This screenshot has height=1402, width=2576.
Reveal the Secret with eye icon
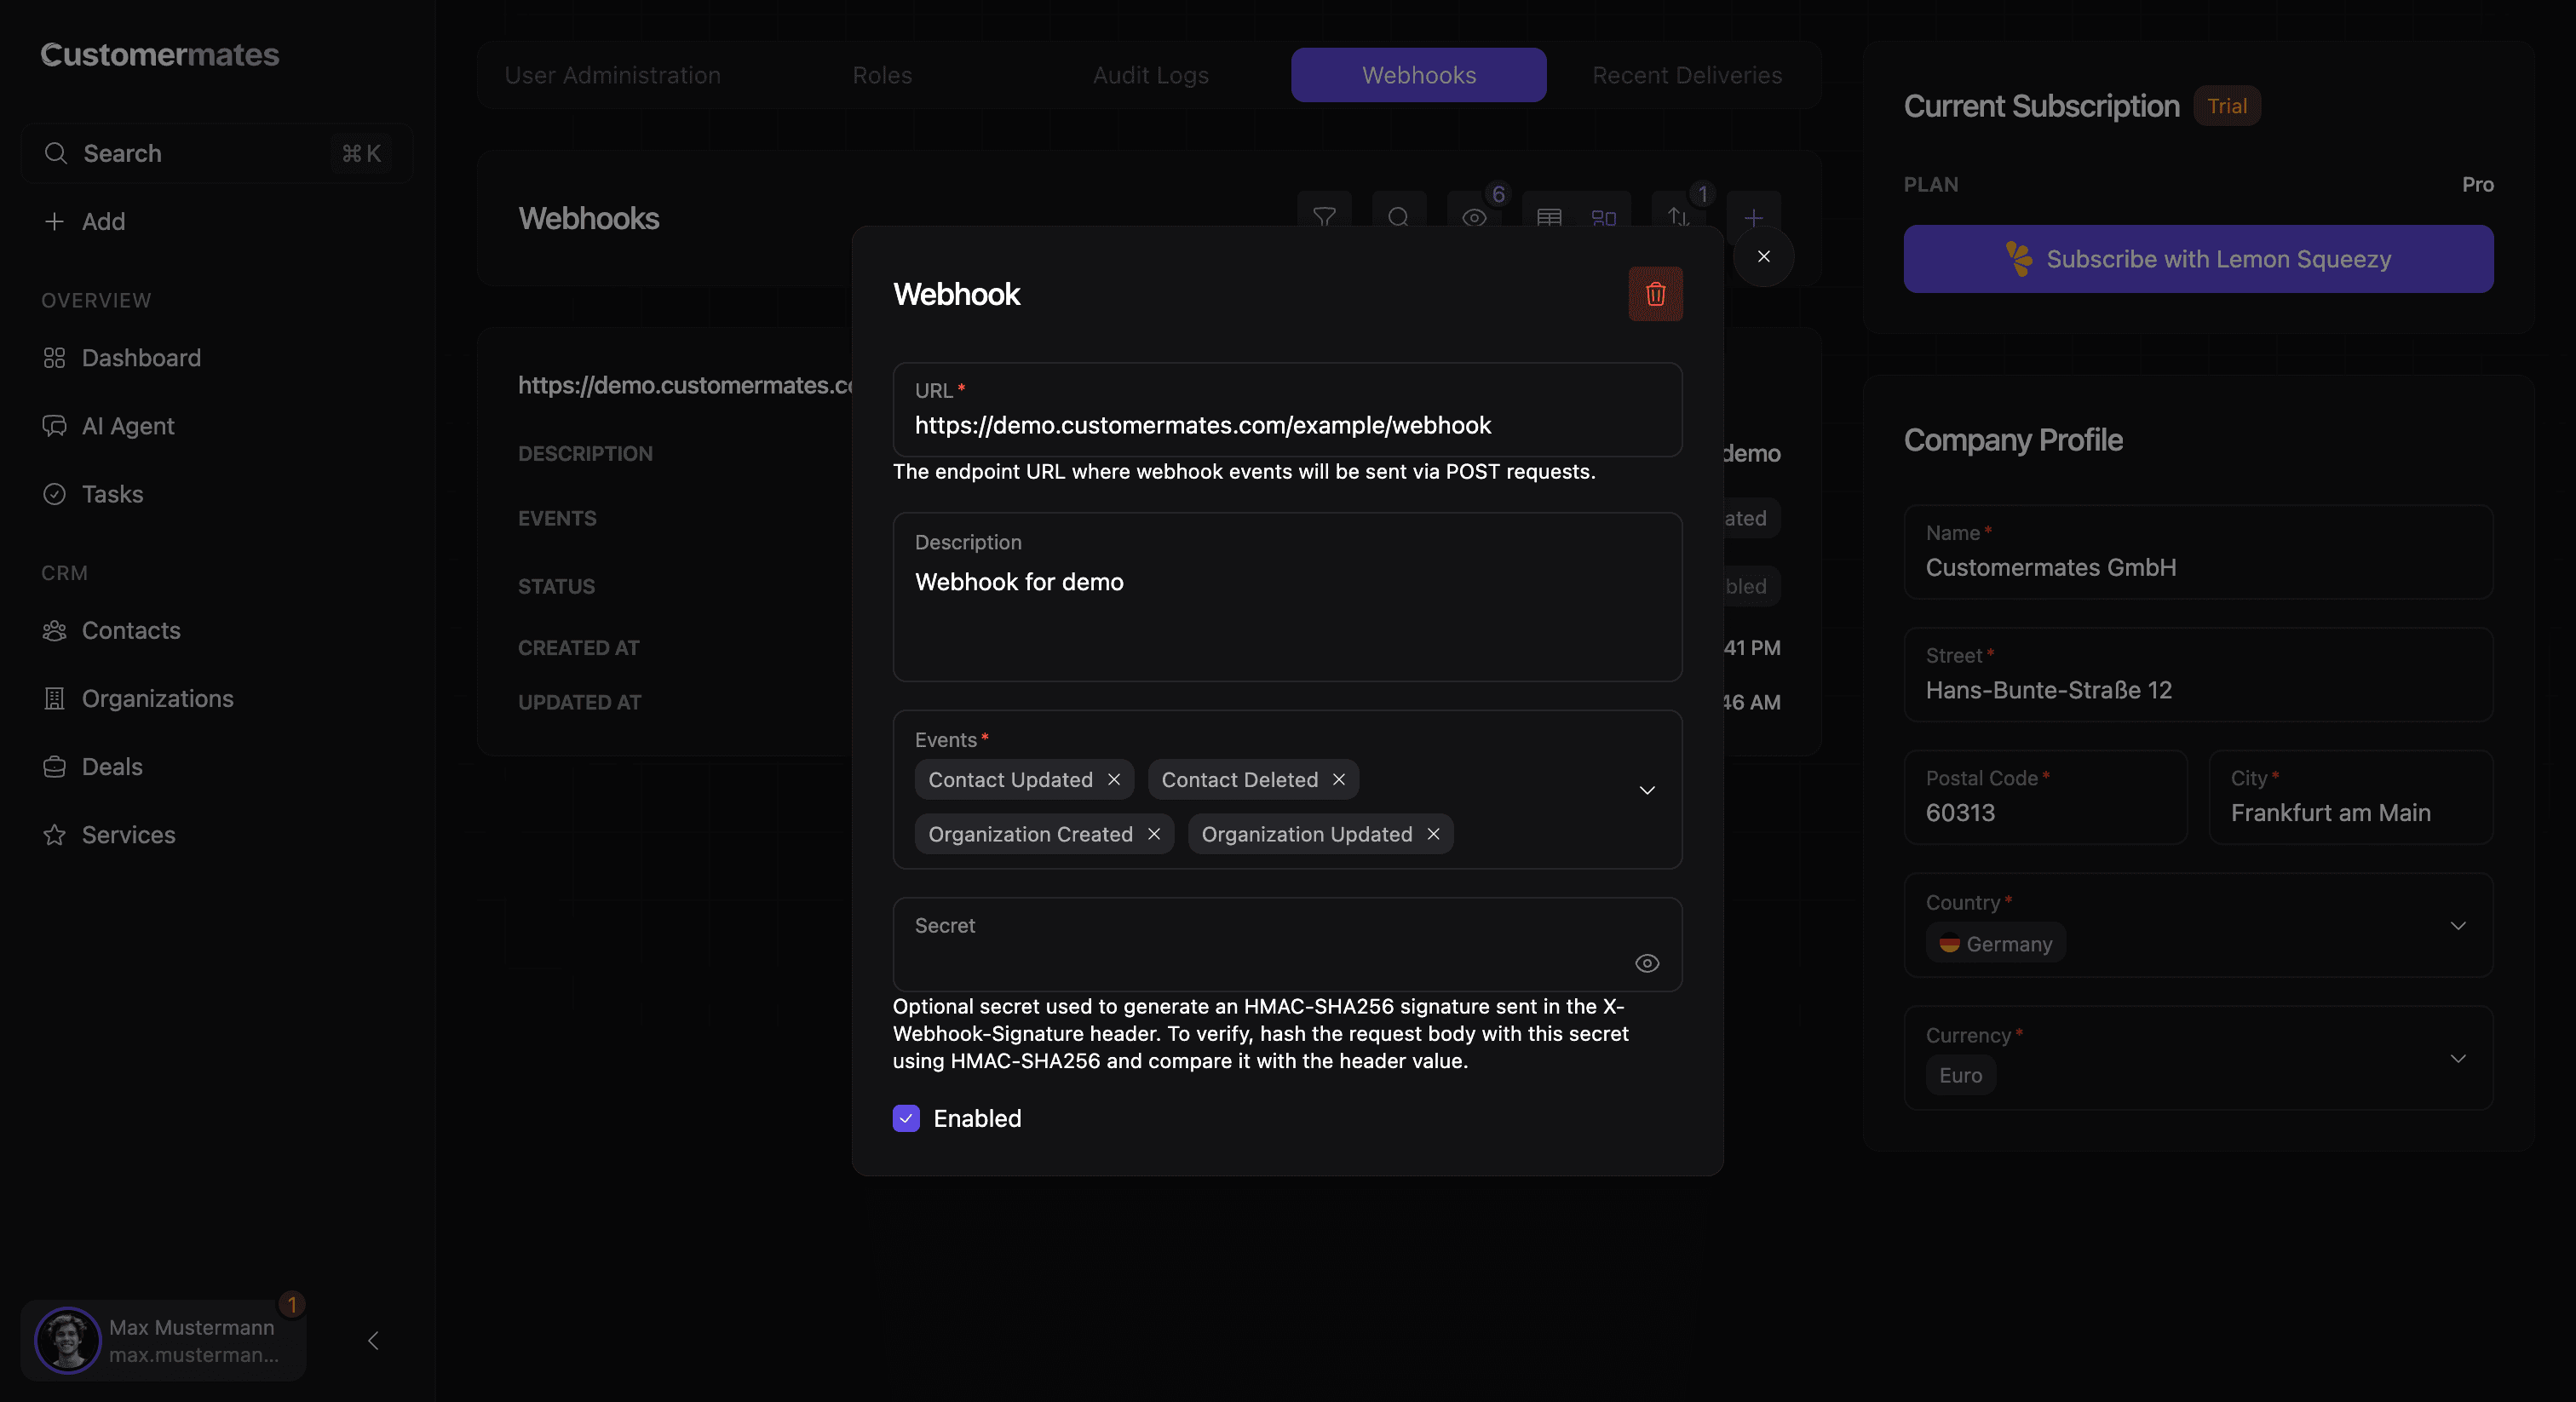tap(1646, 963)
